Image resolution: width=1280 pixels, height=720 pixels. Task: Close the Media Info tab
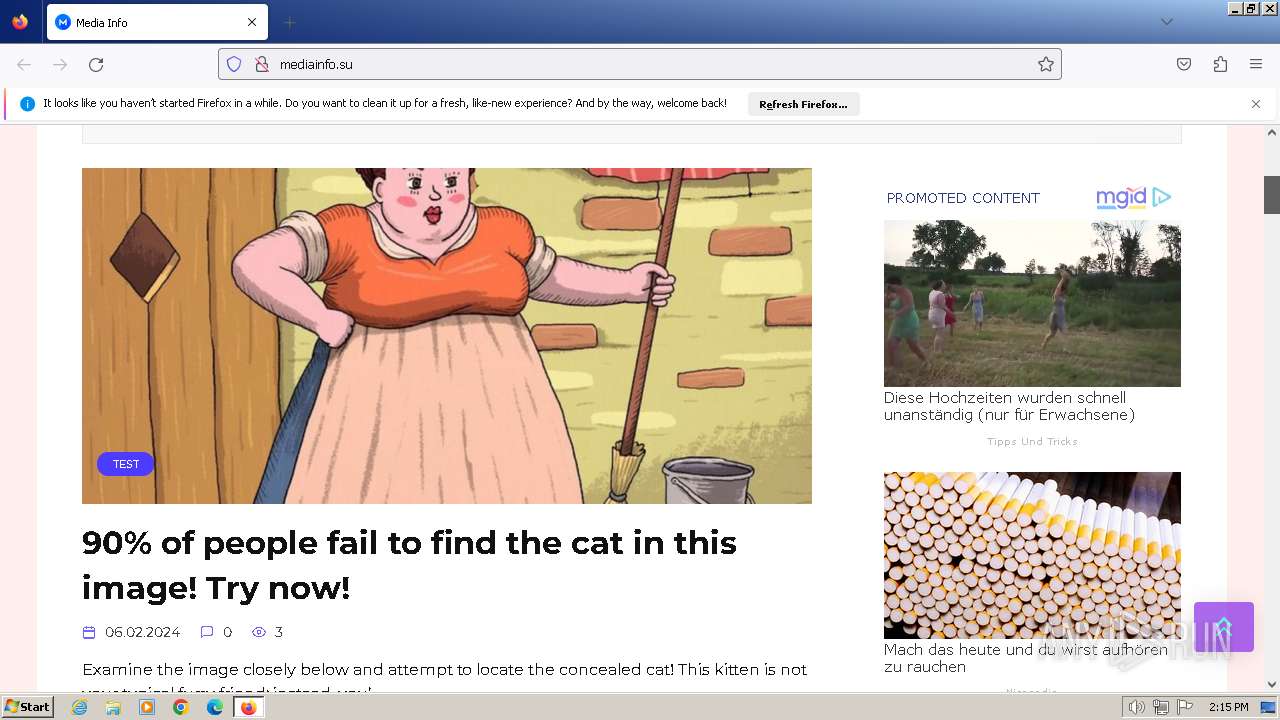252,22
